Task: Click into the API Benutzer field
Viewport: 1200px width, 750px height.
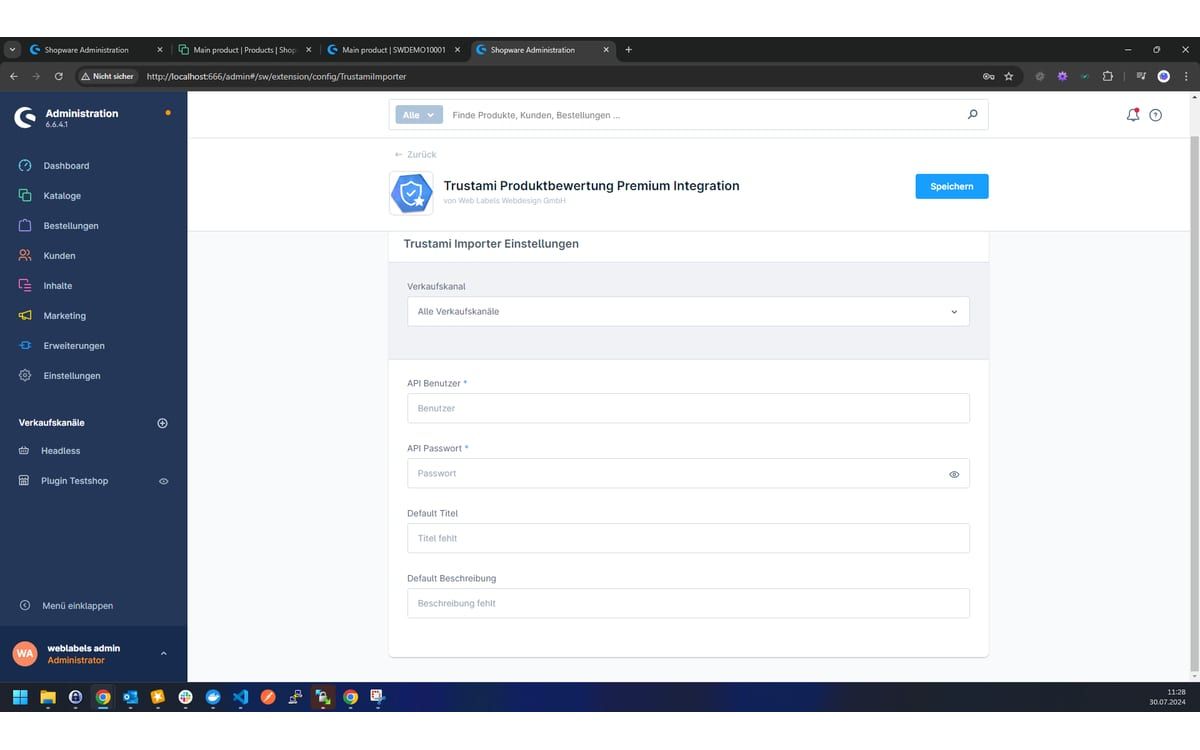Action: (x=688, y=408)
